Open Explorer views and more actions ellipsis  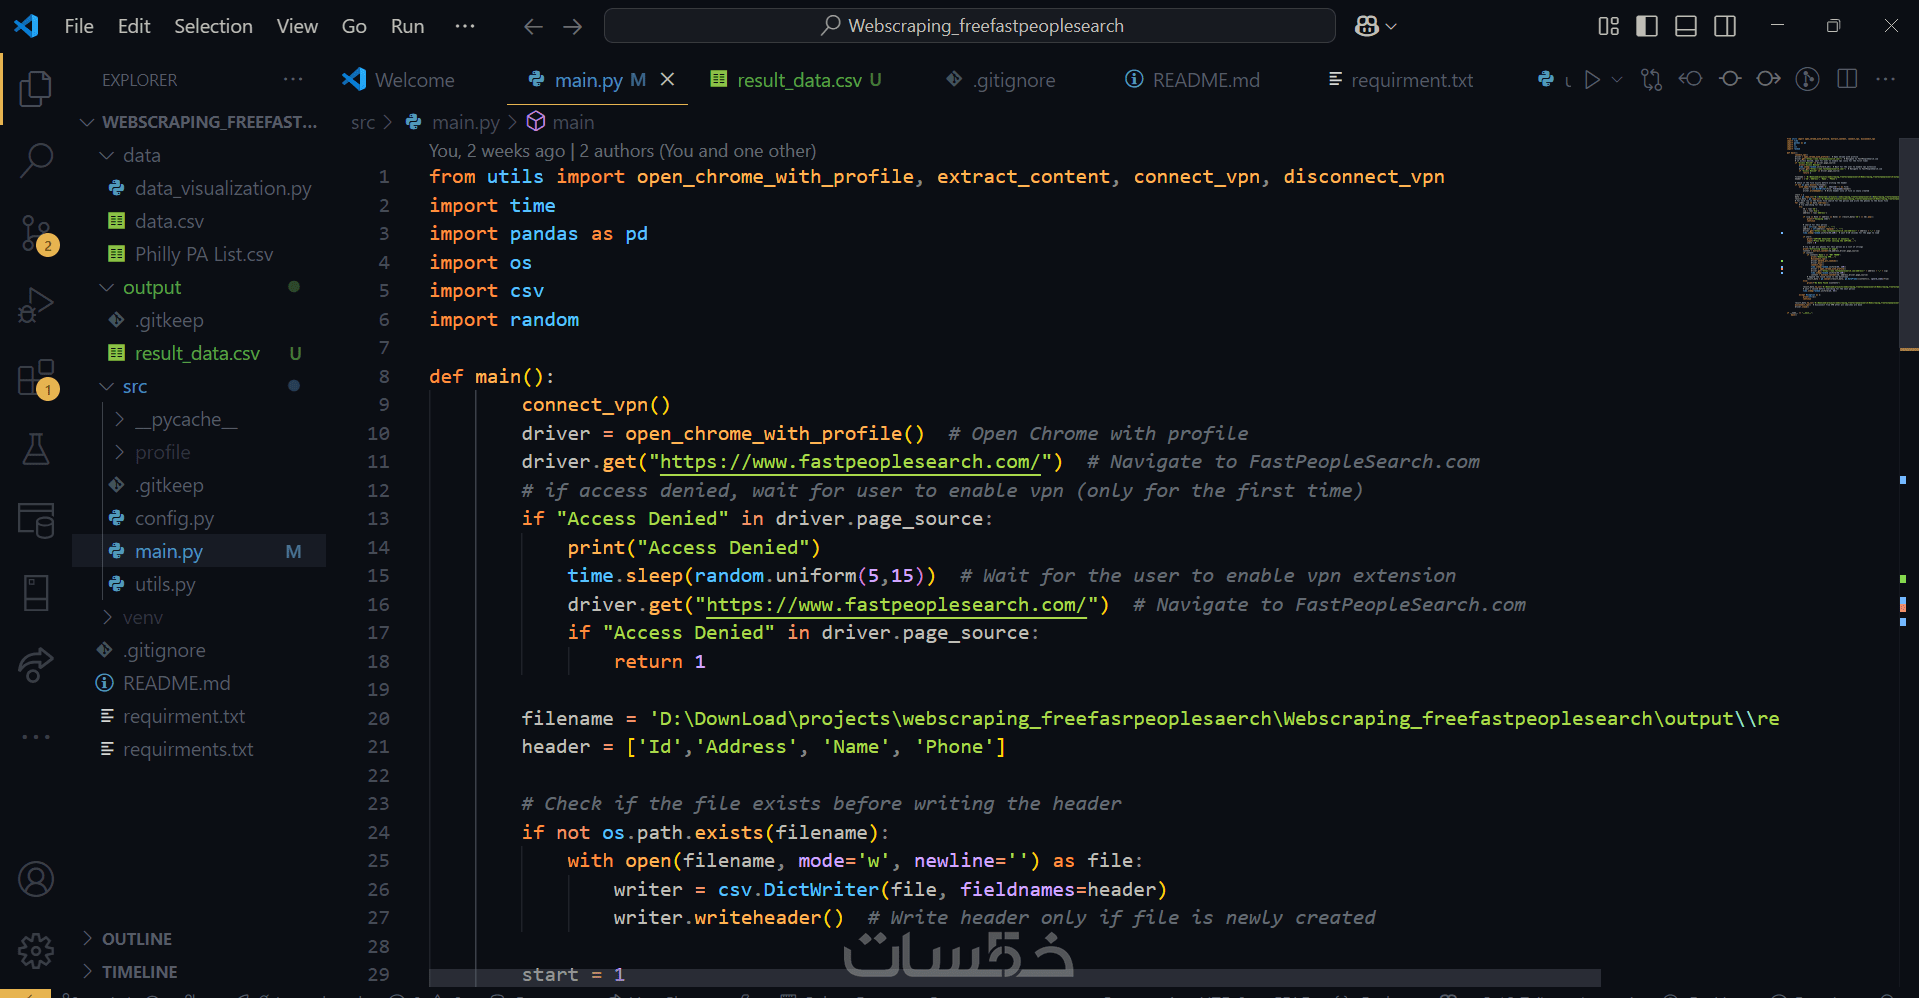293,79
